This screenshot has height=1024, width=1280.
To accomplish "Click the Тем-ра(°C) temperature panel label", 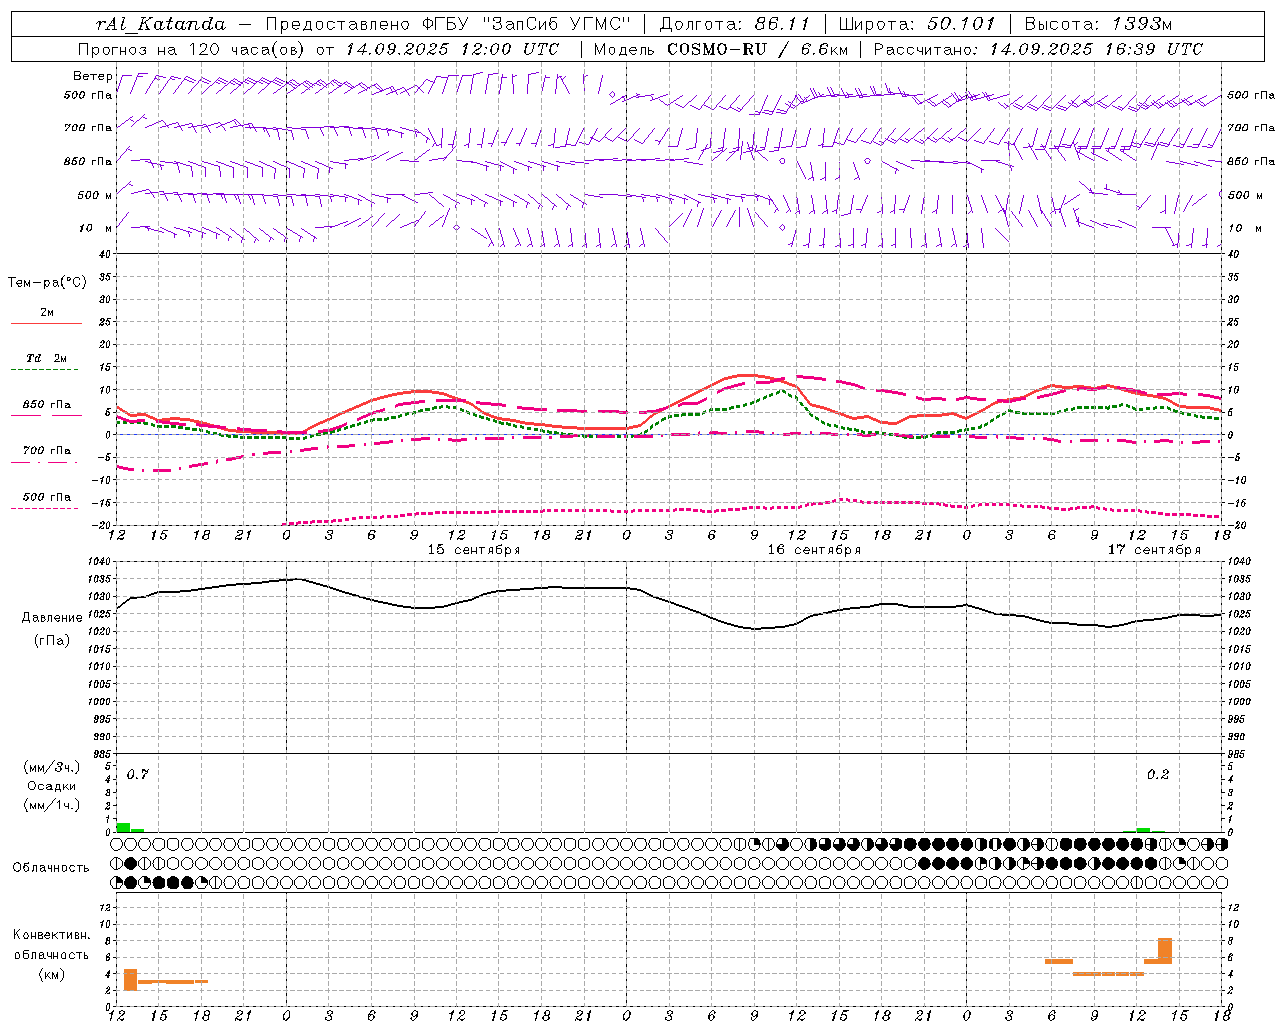I will click(47, 283).
